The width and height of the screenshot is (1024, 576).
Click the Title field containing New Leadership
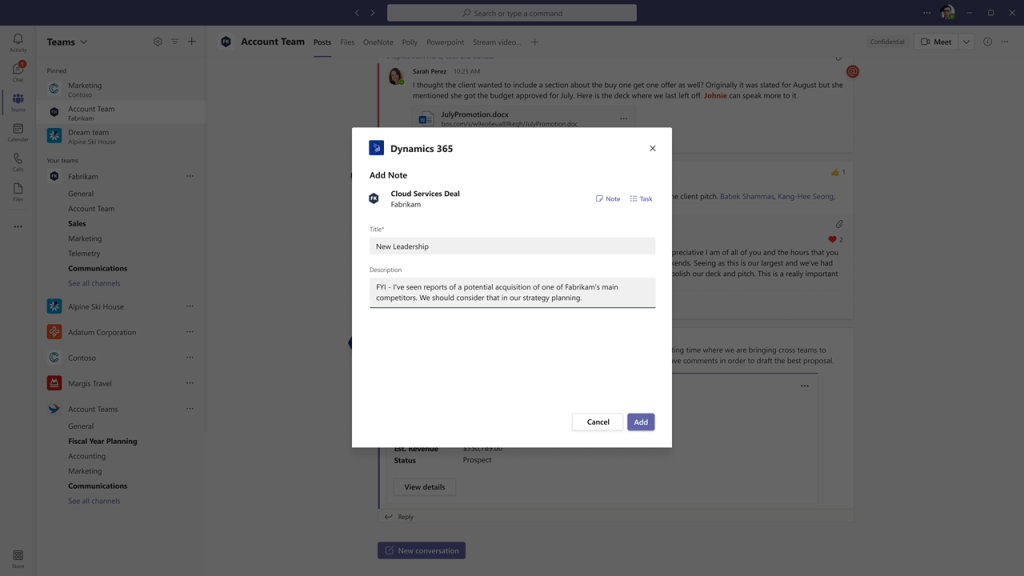512,246
